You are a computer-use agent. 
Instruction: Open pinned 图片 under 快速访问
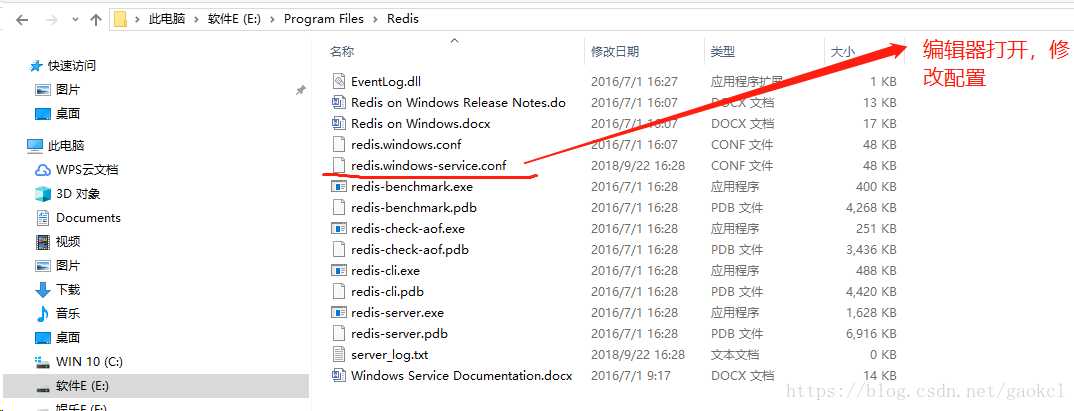[x=68, y=90]
